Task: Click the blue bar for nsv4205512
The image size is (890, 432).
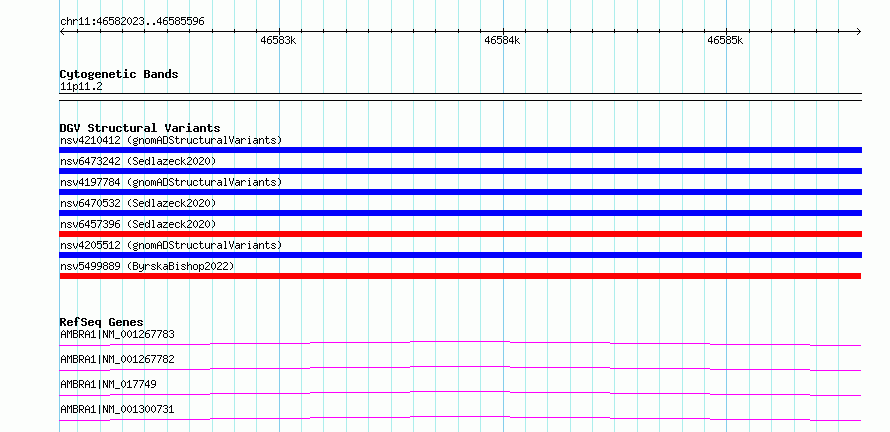Action: (460, 255)
